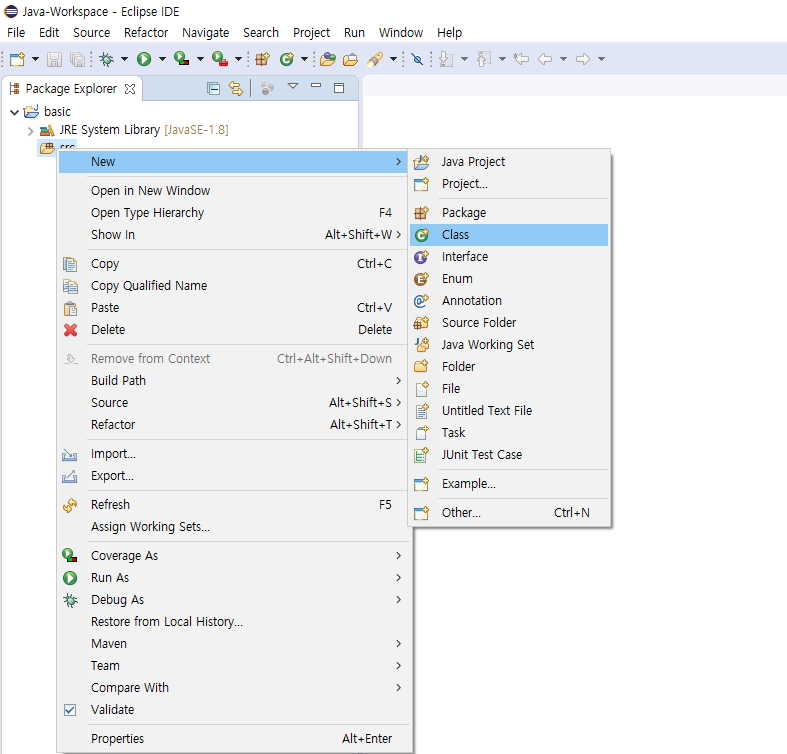
Task: Choose Refresh in the context menu
Action: pyautogui.click(x=233, y=505)
